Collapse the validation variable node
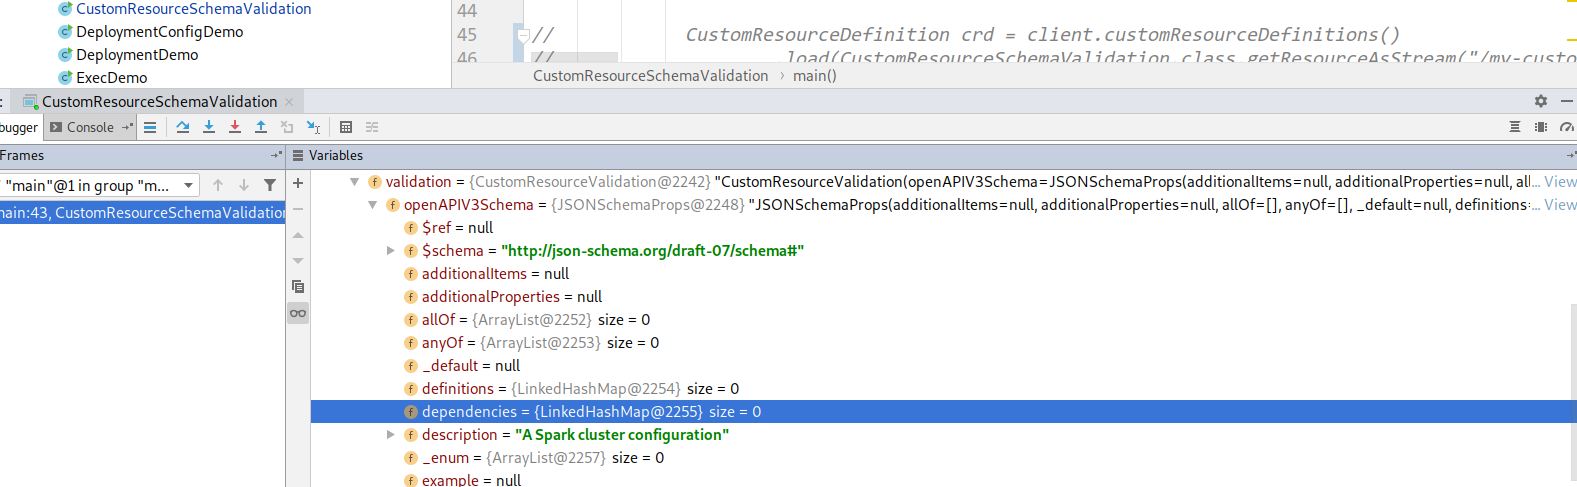 tap(354, 182)
